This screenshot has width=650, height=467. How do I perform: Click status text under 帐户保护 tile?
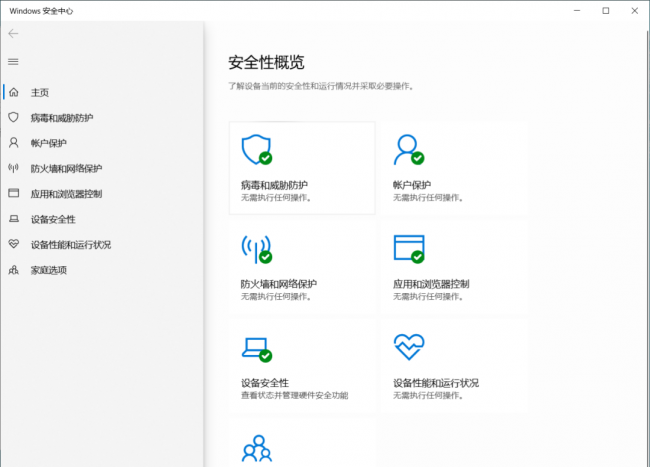click(x=428, y=198)
